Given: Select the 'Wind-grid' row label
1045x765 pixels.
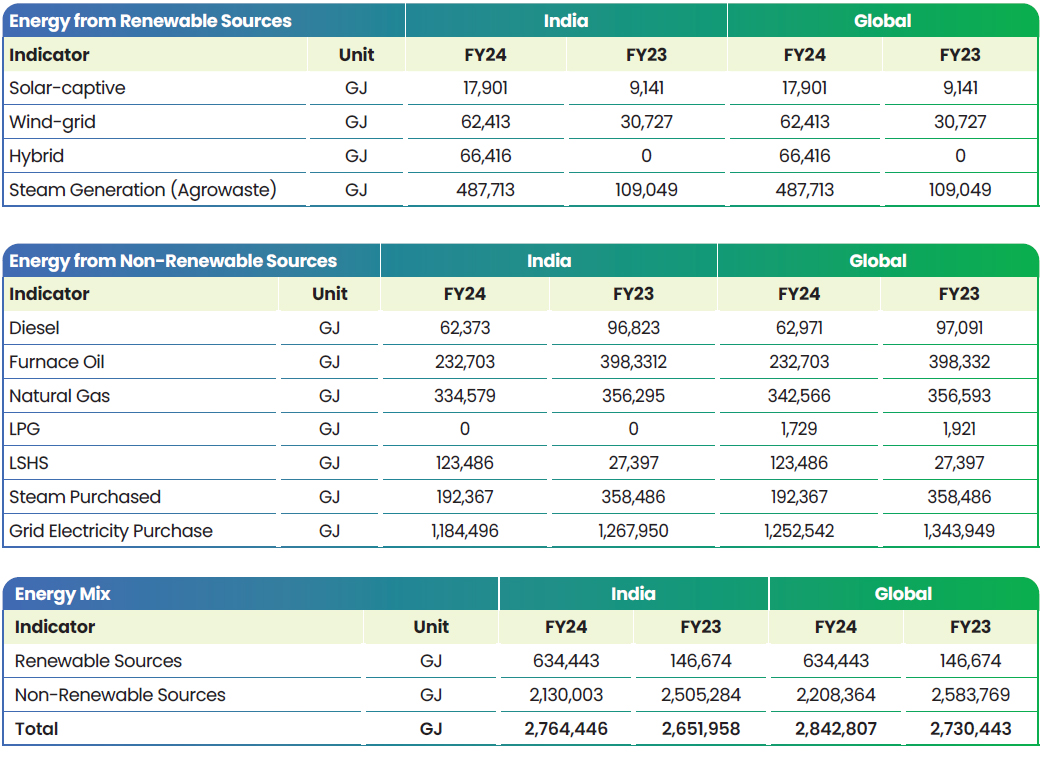Looking at the screenshot, I should point(53,122).
